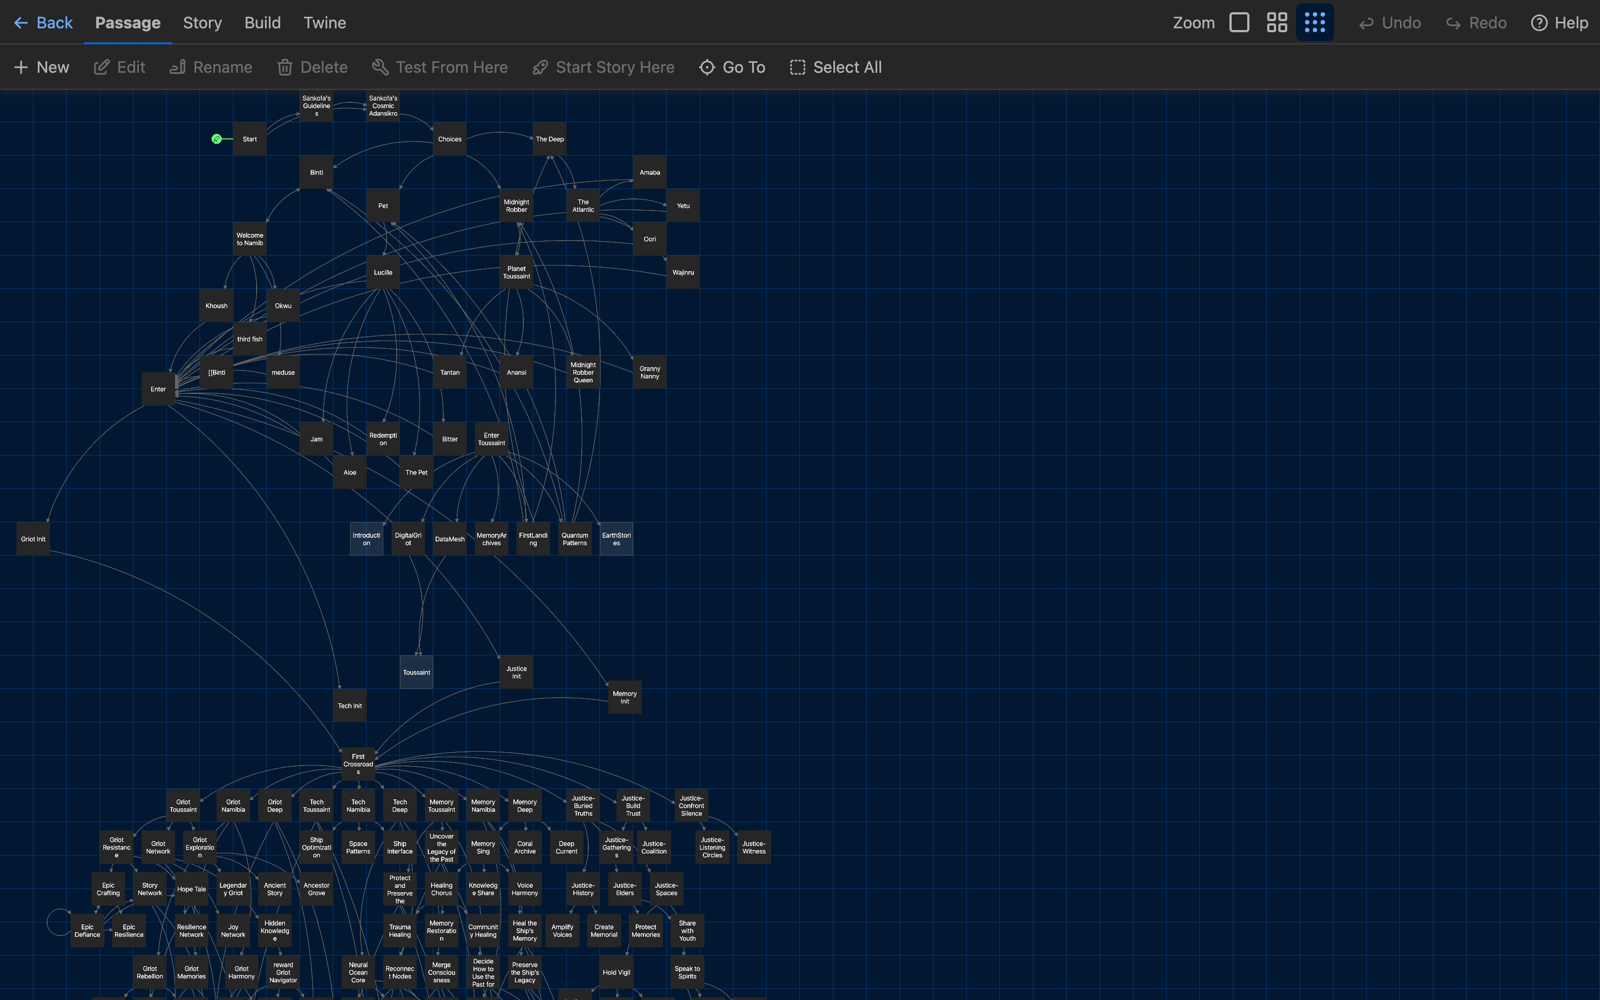Viewport: 1600px width, 1000px height.
Task: Open the Help panel
Action: point(1559,22)
